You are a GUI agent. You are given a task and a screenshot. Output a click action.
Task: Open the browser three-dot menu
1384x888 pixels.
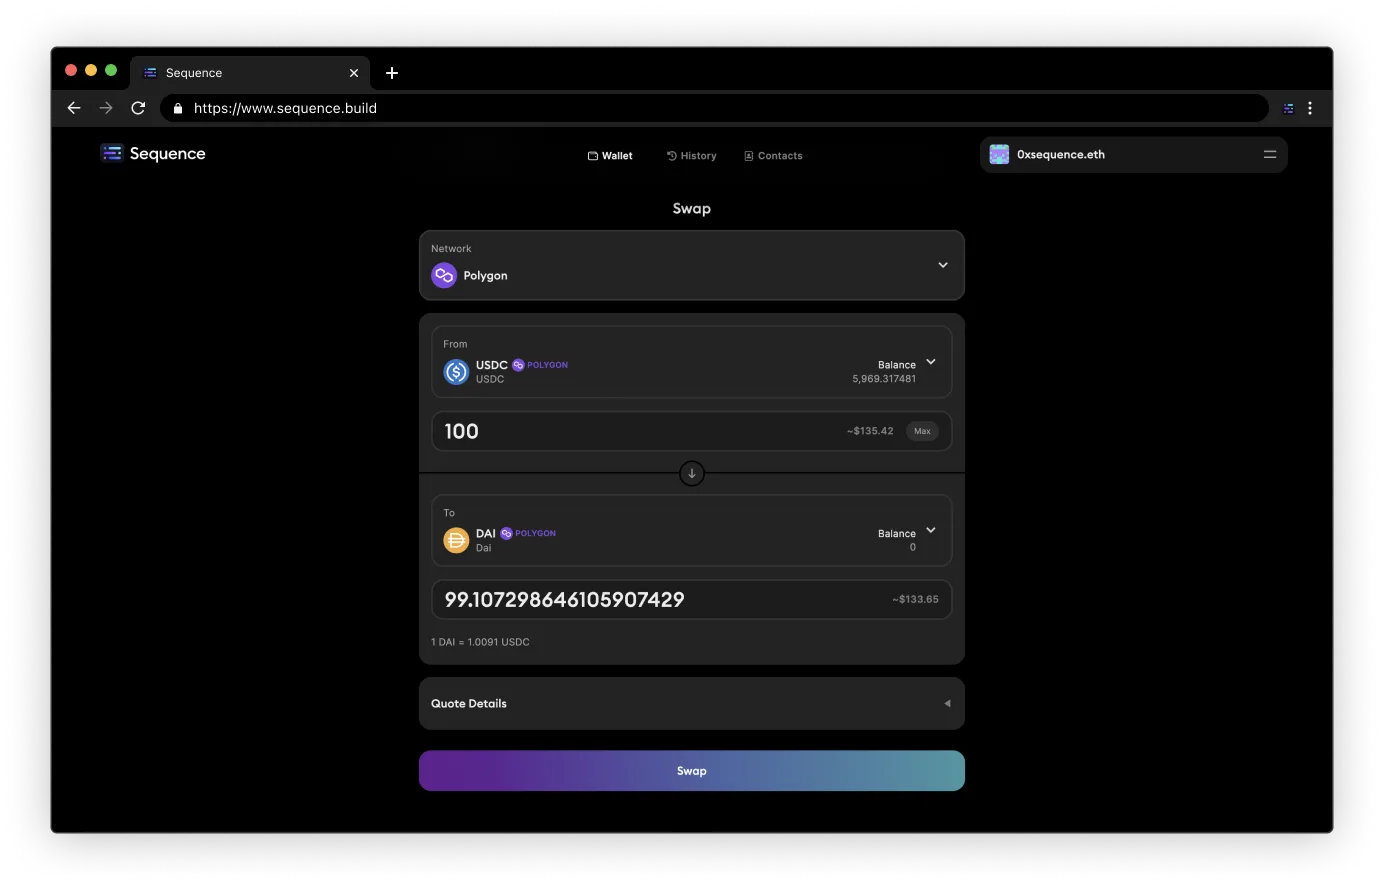(x=1310, y=108)
